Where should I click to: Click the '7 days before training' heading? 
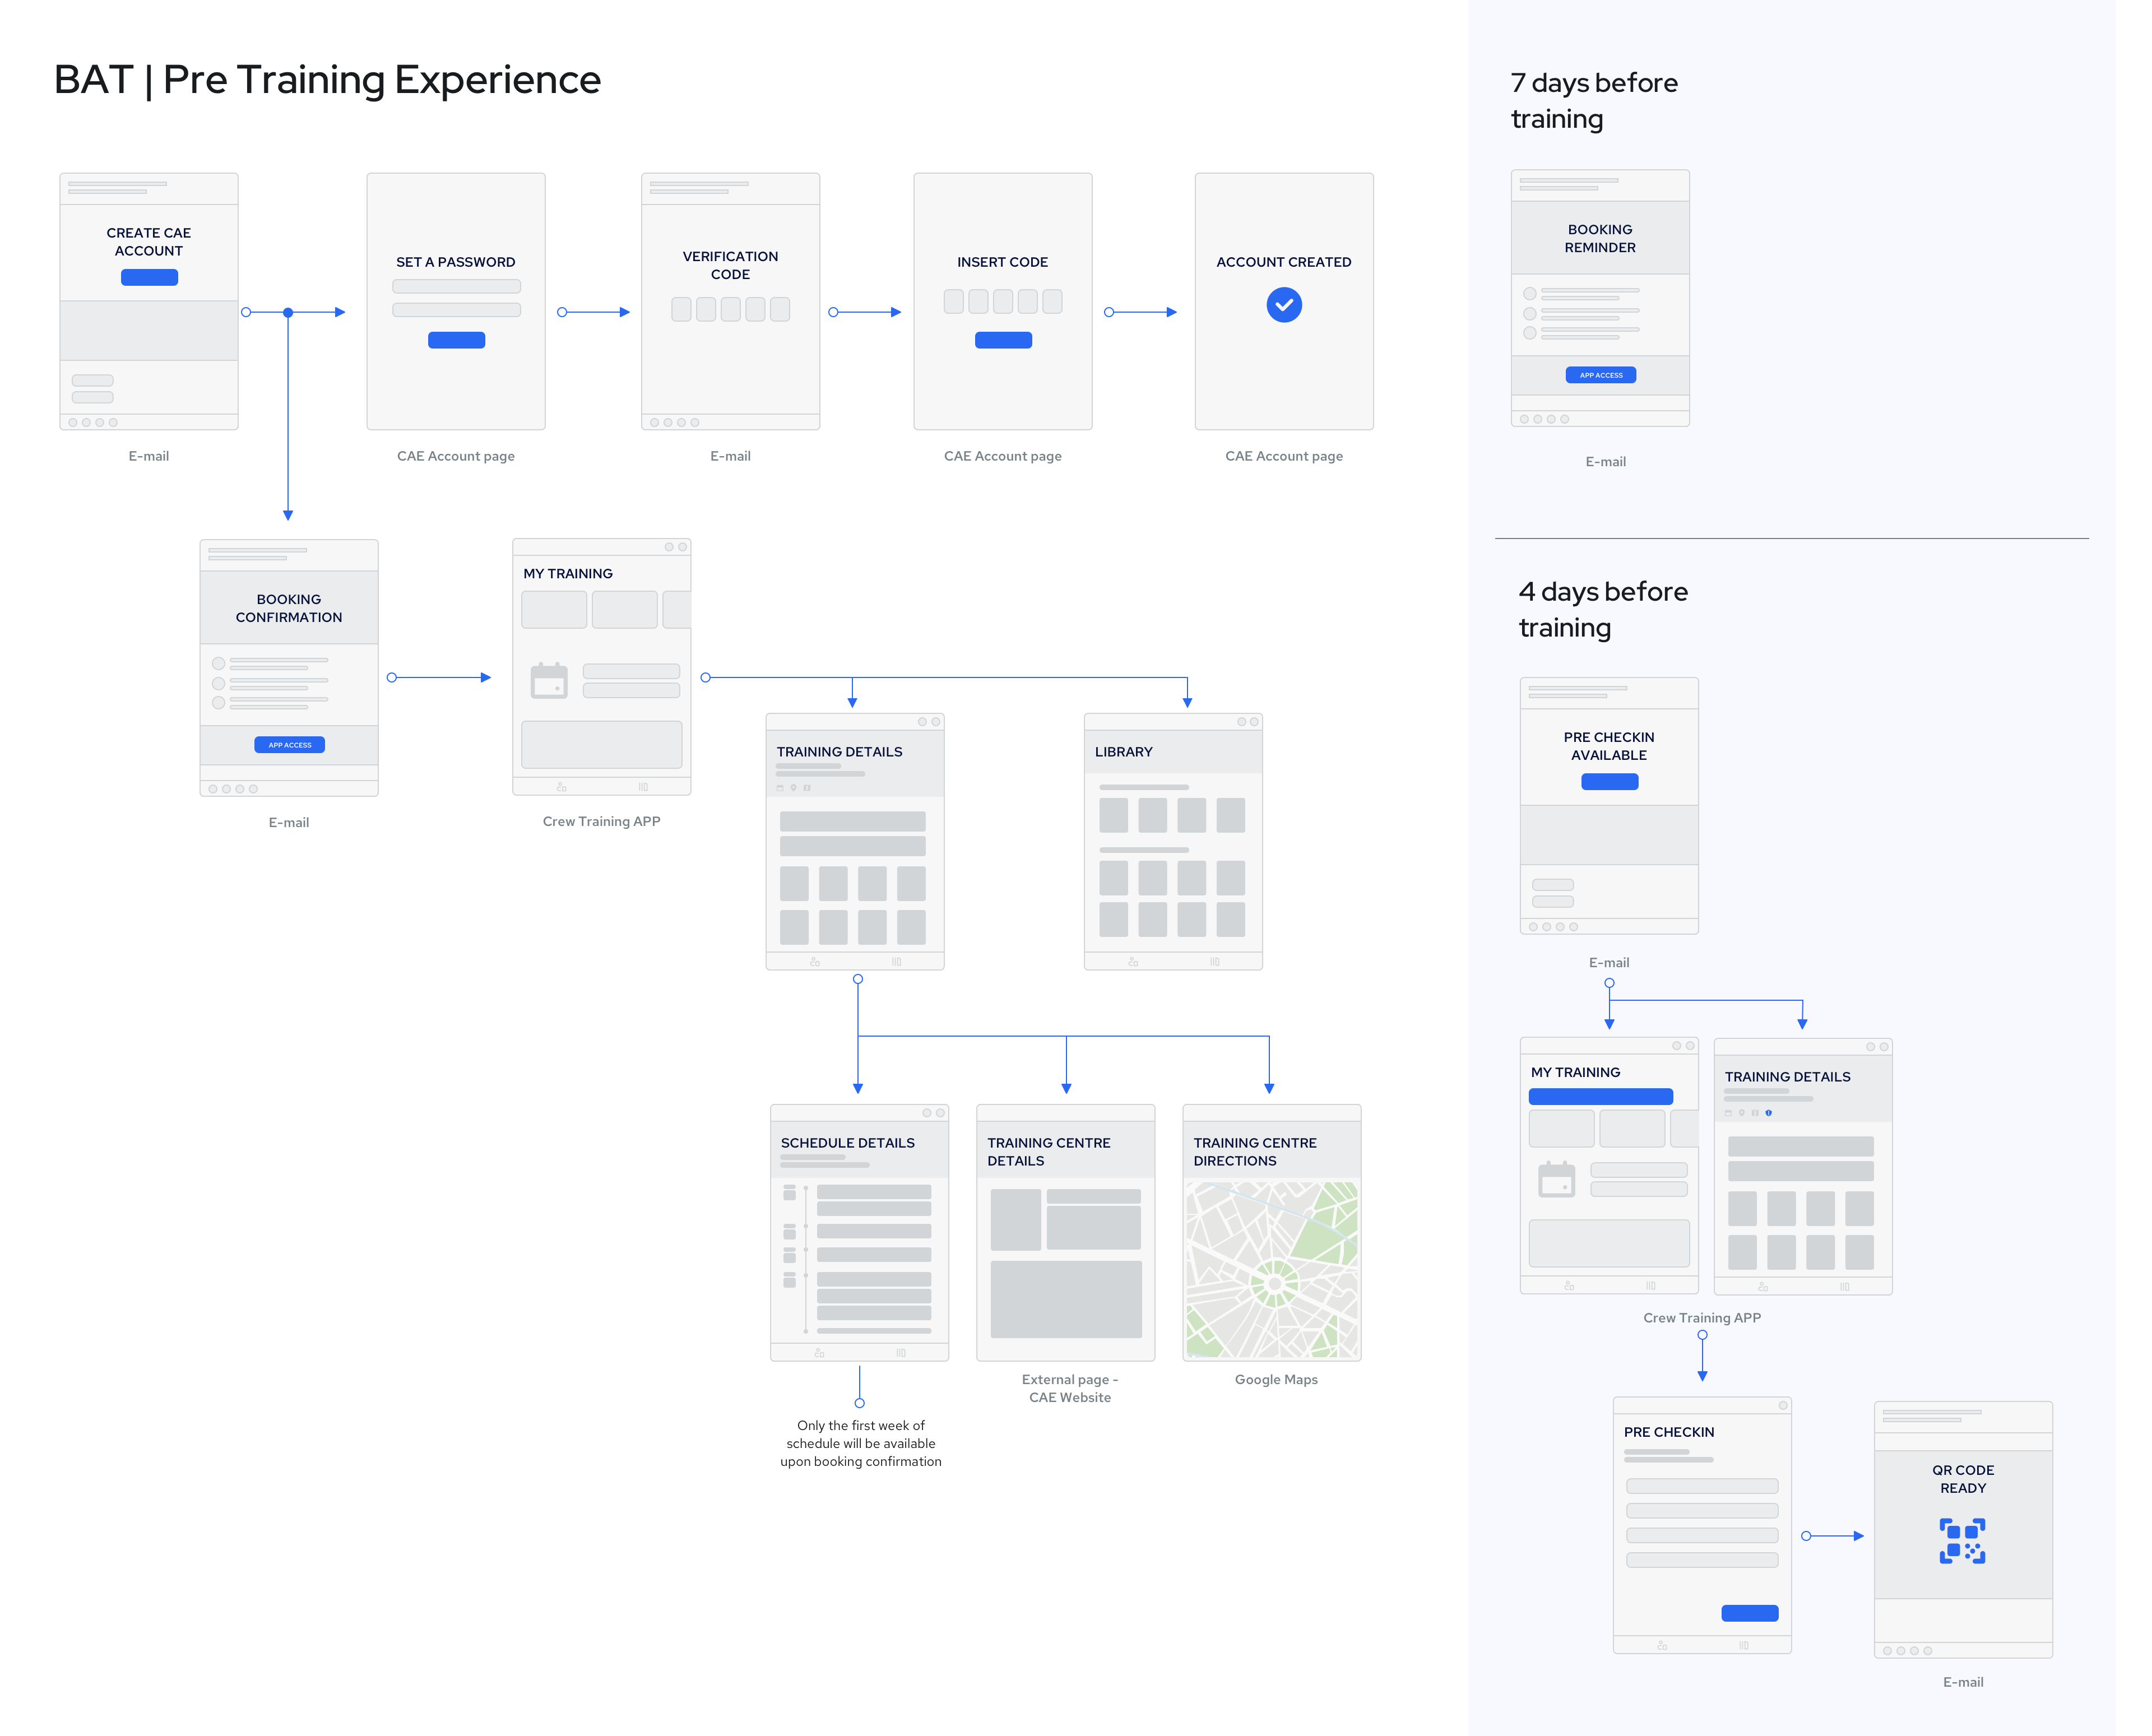(x=1594, y=100)
